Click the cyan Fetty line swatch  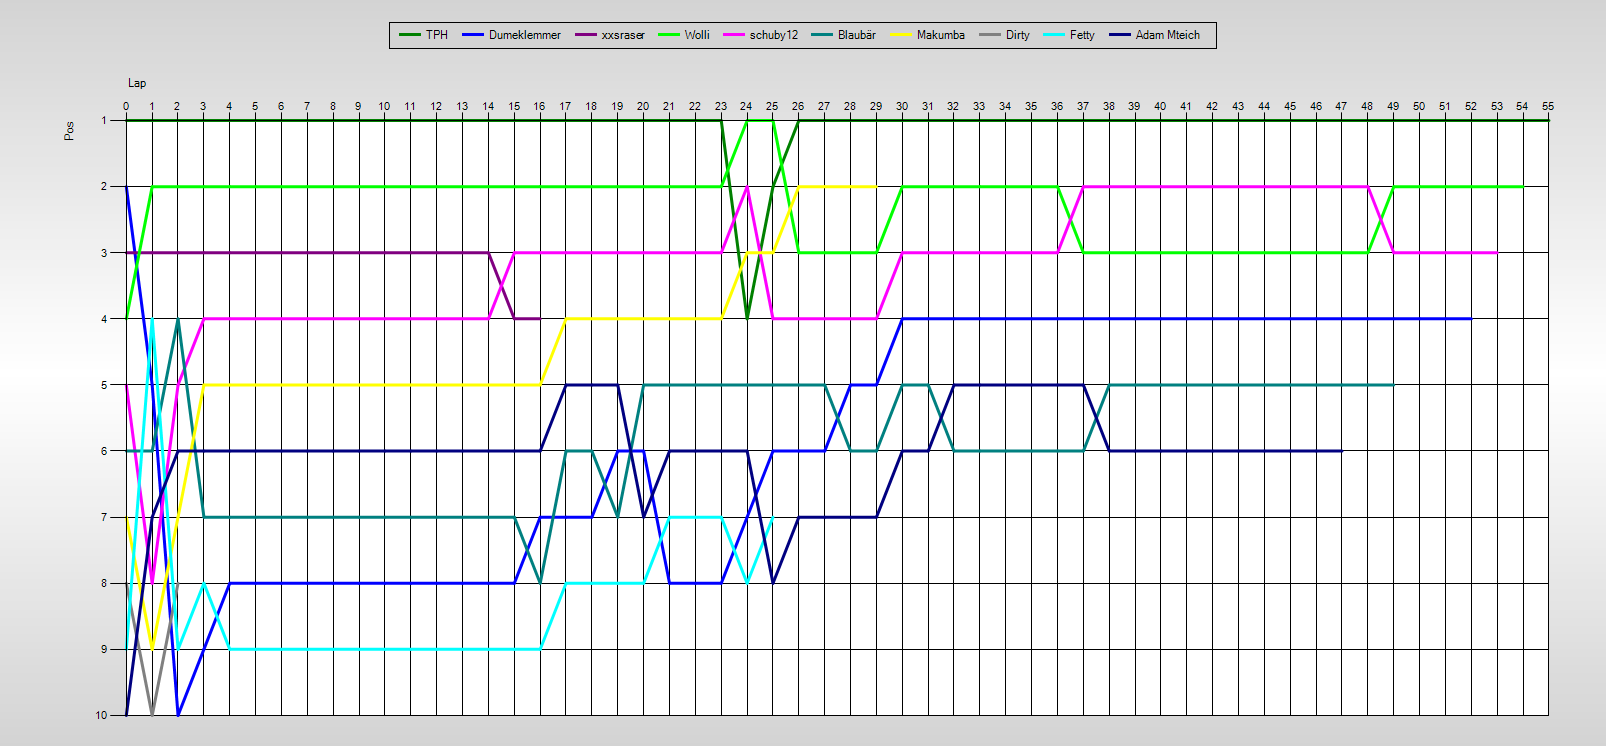1053,35
